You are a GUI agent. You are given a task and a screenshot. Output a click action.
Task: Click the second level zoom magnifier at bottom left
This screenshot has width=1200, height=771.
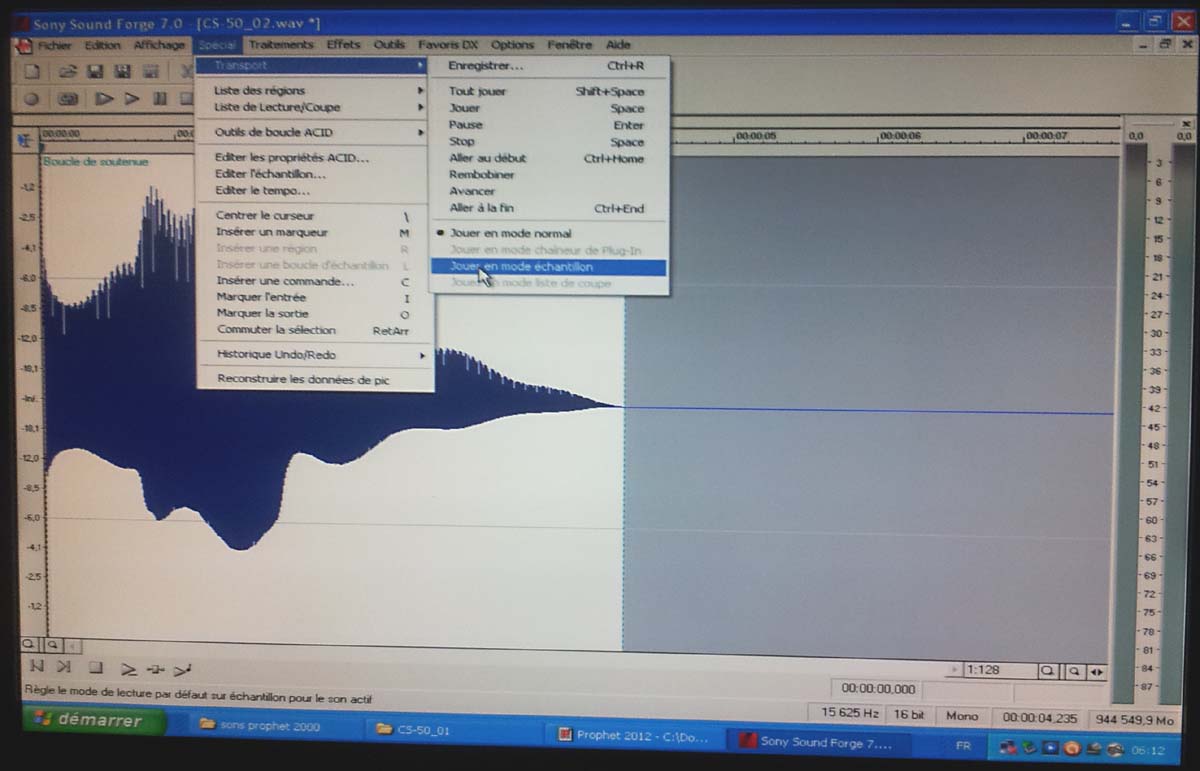(52, 645)
